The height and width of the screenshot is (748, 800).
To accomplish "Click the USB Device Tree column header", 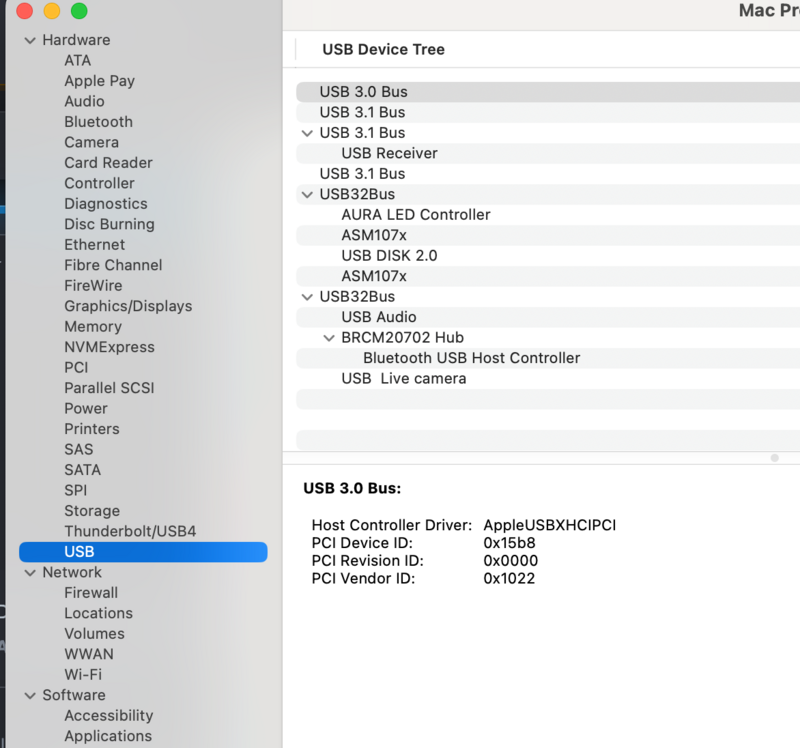I will pos(383,49).
